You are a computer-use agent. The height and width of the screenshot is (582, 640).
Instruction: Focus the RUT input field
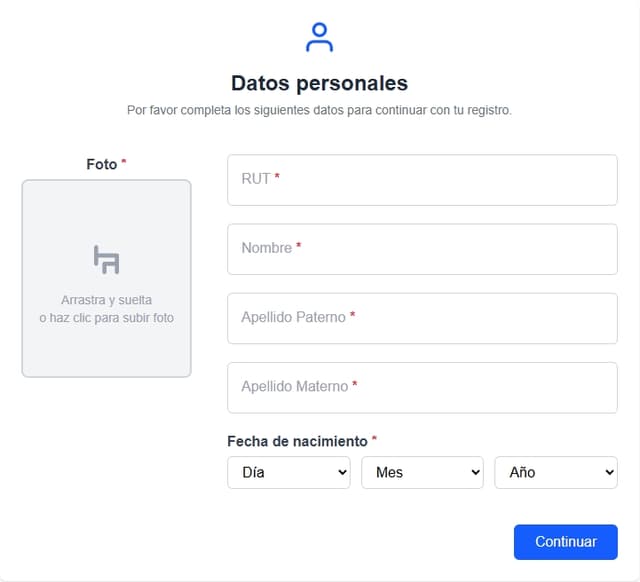pos(422,179)
